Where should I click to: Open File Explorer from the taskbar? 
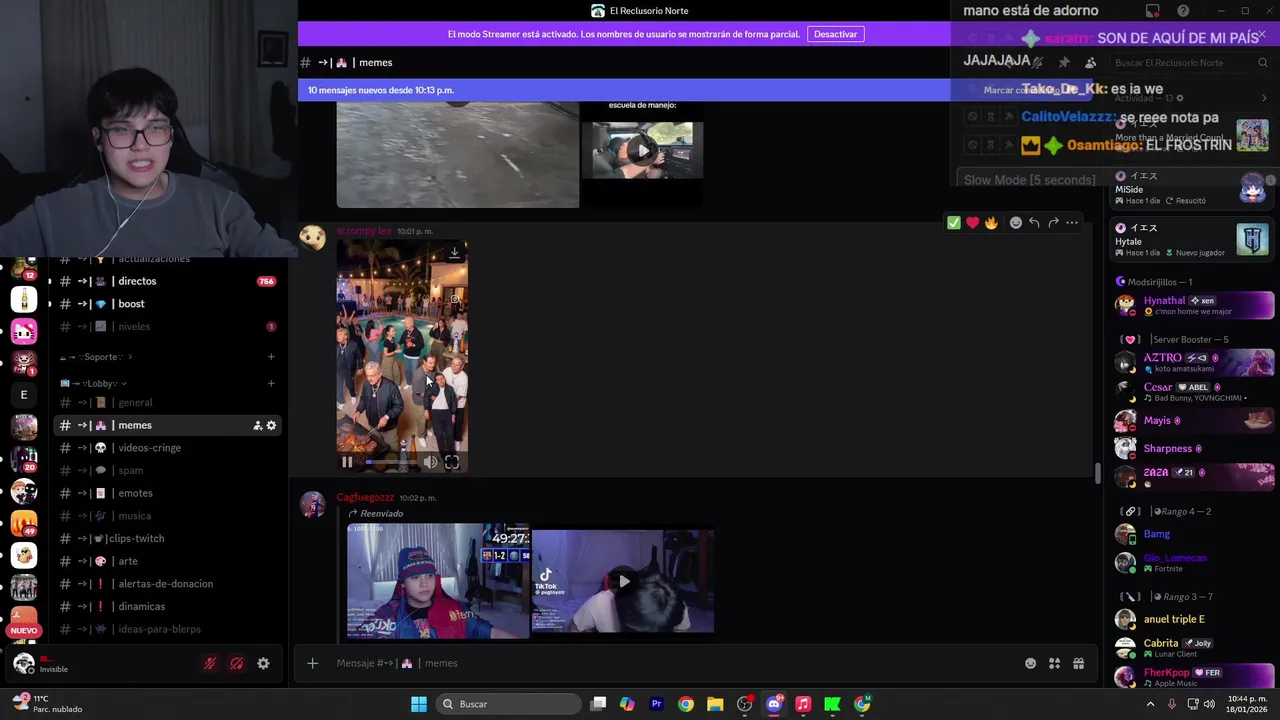[x=715, y=704]
